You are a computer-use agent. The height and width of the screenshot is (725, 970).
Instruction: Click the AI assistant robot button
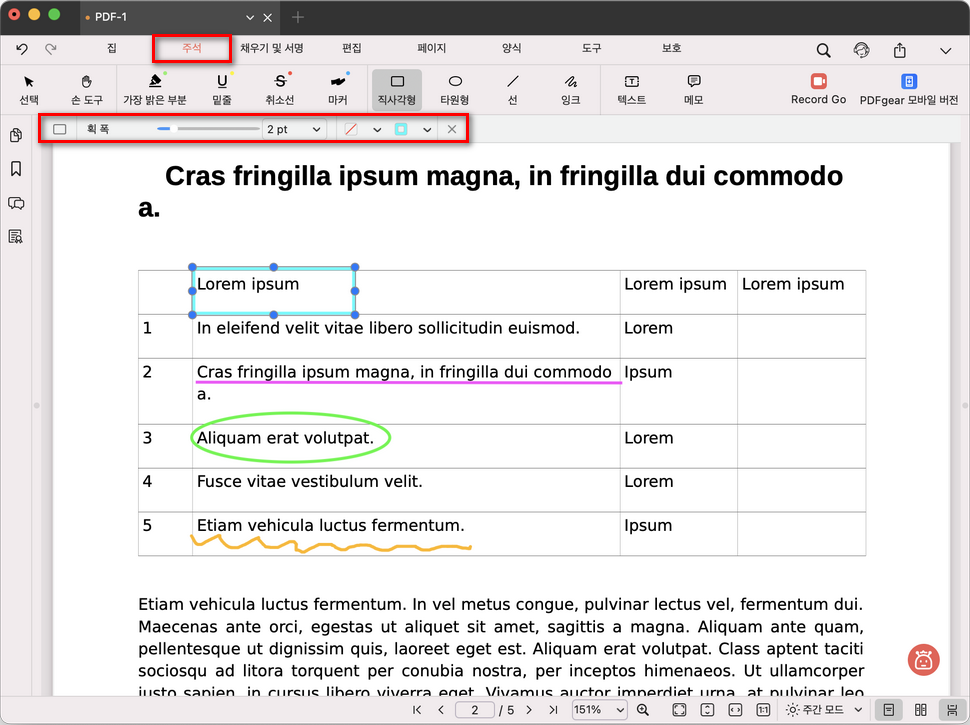[x=923, y=659]
